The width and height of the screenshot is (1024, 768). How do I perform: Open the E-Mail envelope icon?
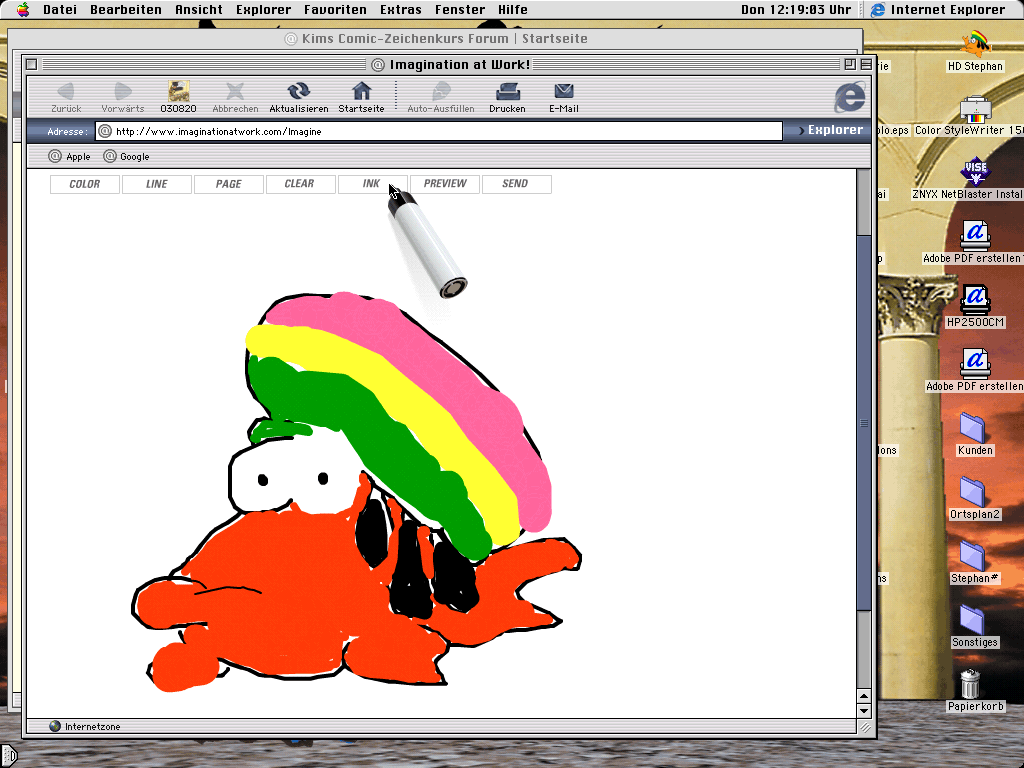[x=564, y=92]
